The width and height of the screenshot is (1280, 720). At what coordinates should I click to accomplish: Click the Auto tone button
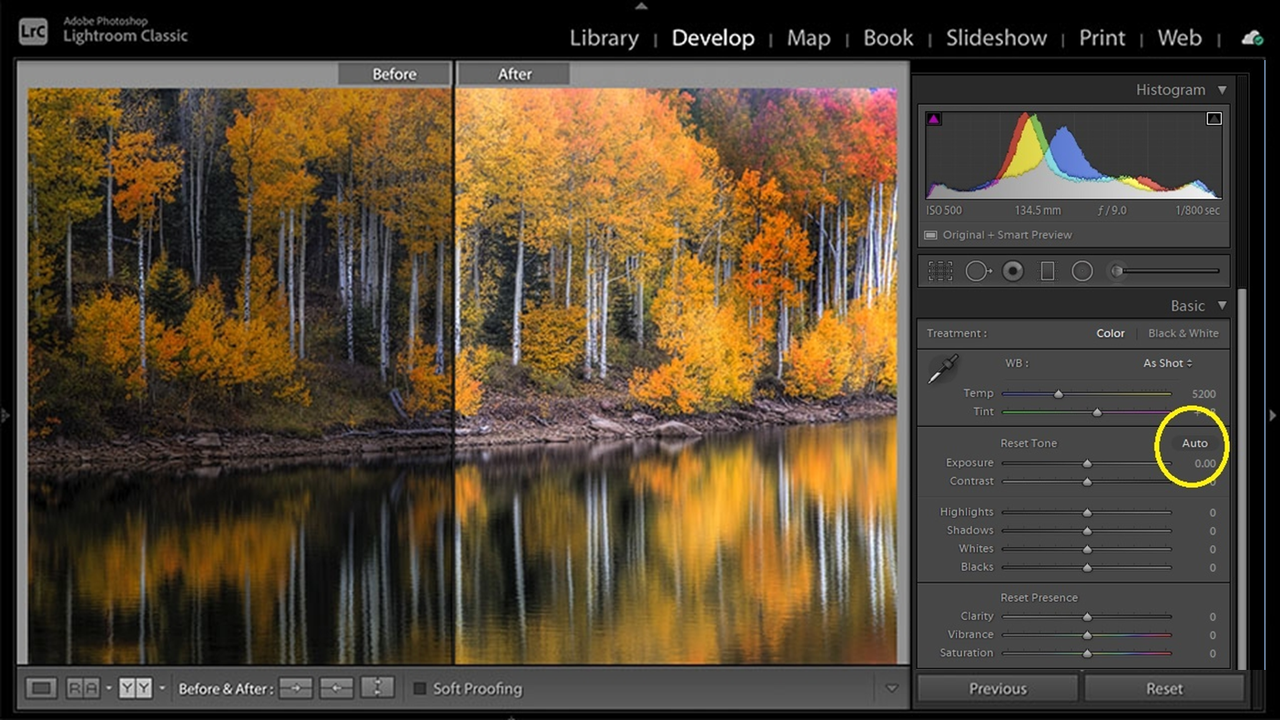(1195, 443)
